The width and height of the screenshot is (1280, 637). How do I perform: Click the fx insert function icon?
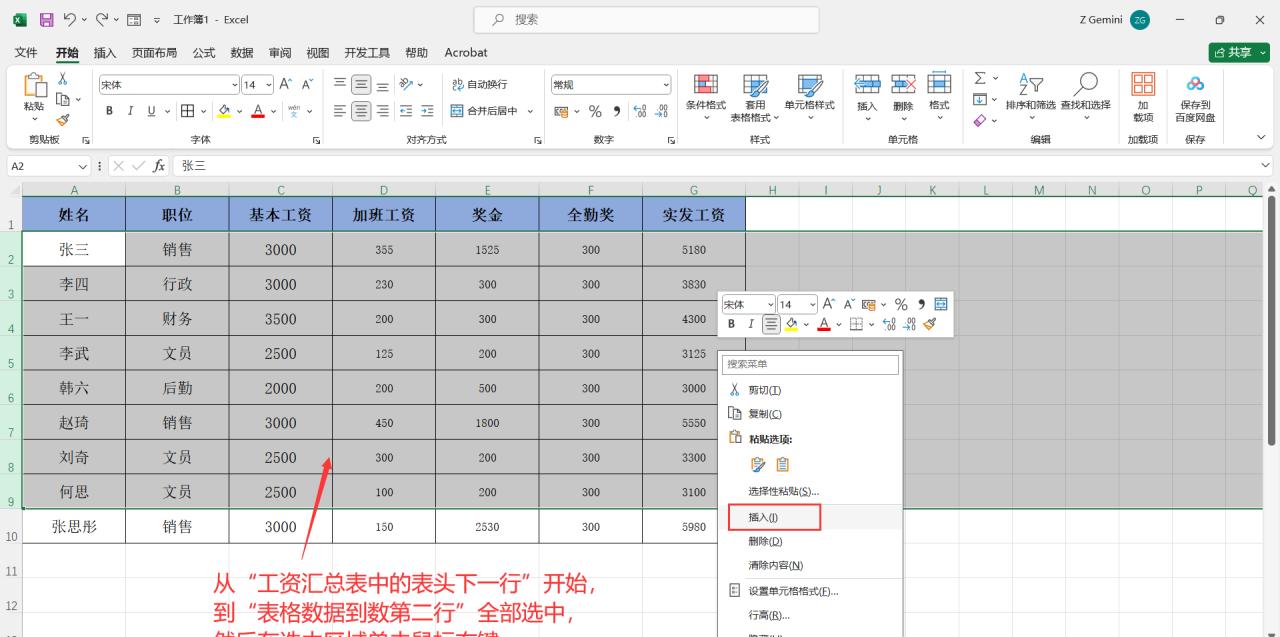[x=159, y=166]
